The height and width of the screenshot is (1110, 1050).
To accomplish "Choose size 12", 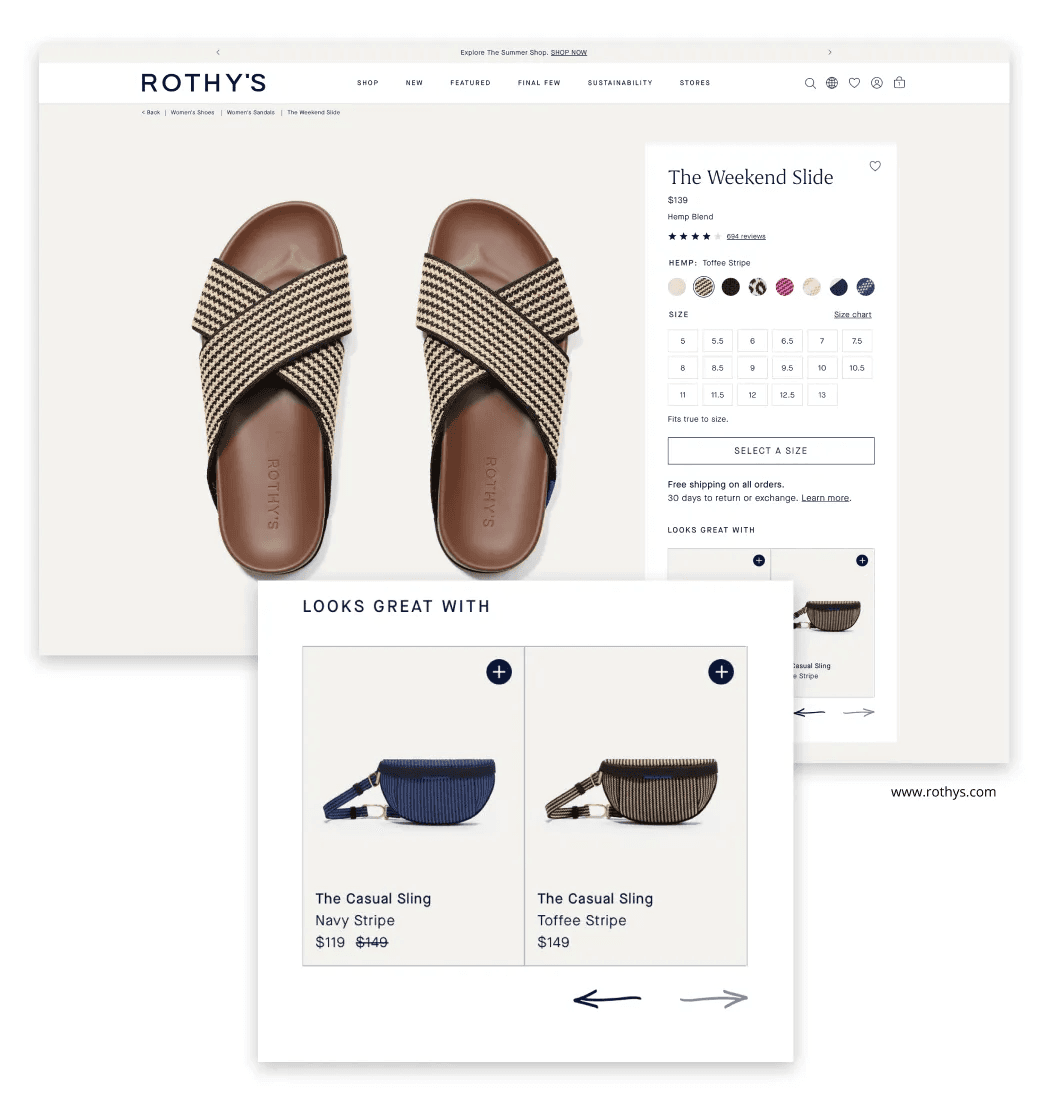I will coord(752,395).
